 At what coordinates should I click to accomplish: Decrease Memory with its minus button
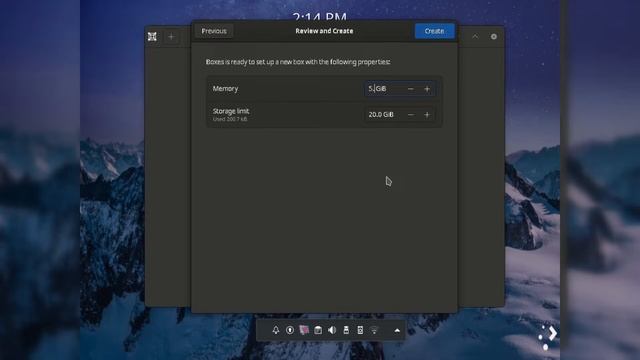(x=411, y=89)
